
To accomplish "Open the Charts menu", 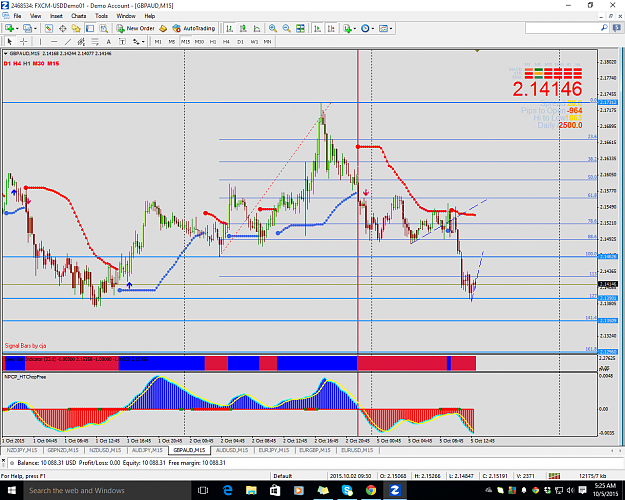I will click(x=79, y=16).
